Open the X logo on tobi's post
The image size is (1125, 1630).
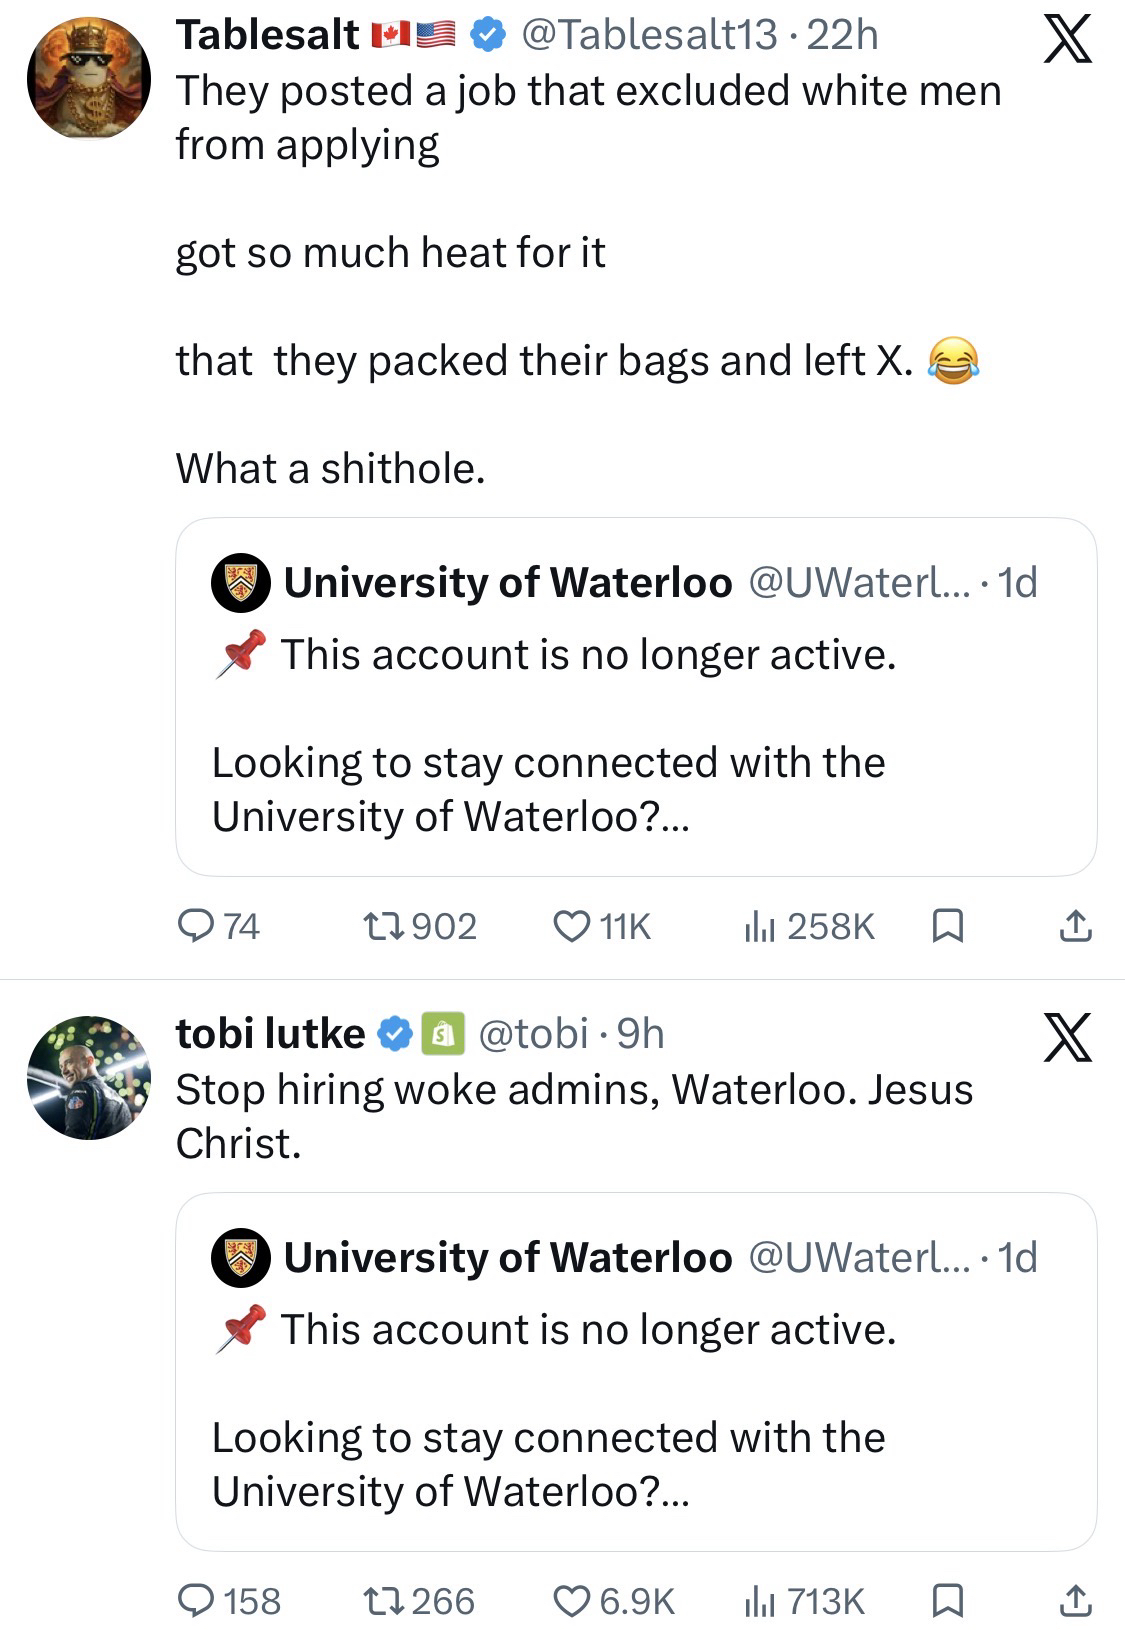tap(1067, 1037)
